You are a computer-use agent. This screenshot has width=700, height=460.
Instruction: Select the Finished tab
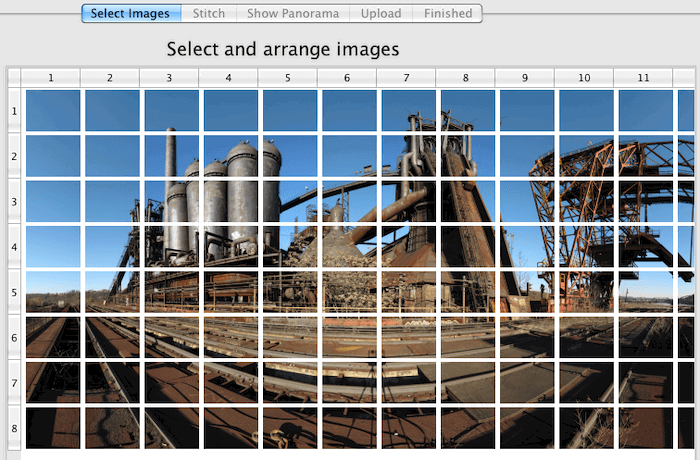click(447, 13)
